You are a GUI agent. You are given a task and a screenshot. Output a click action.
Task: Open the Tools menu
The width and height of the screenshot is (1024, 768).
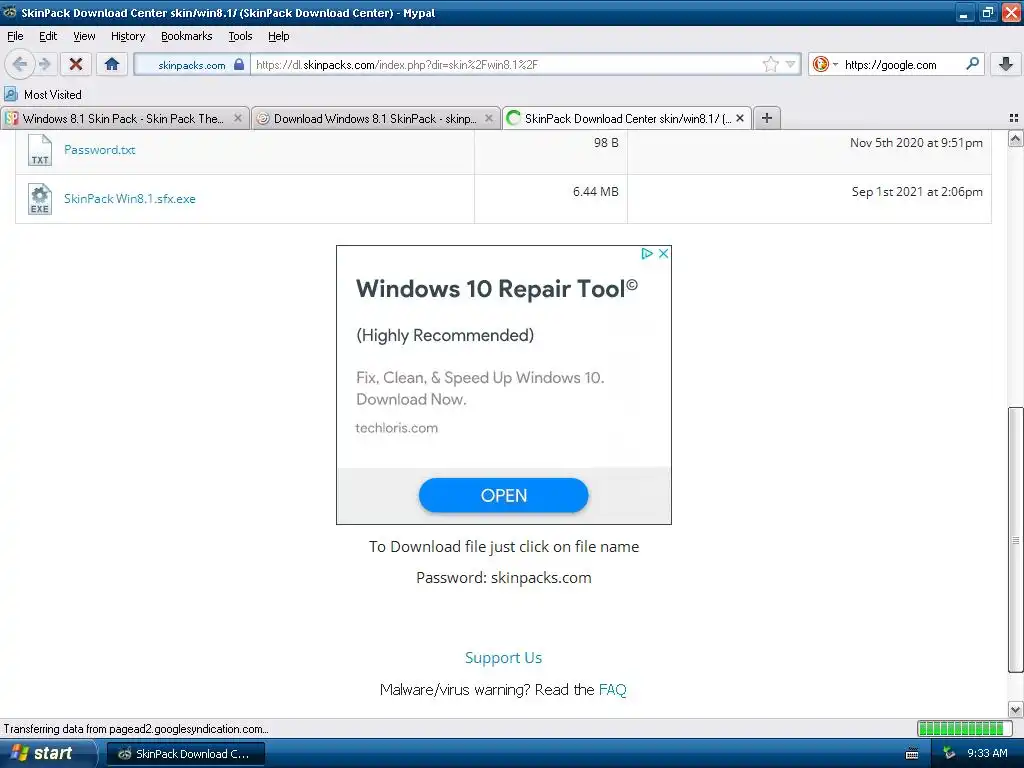coord(240,36)
